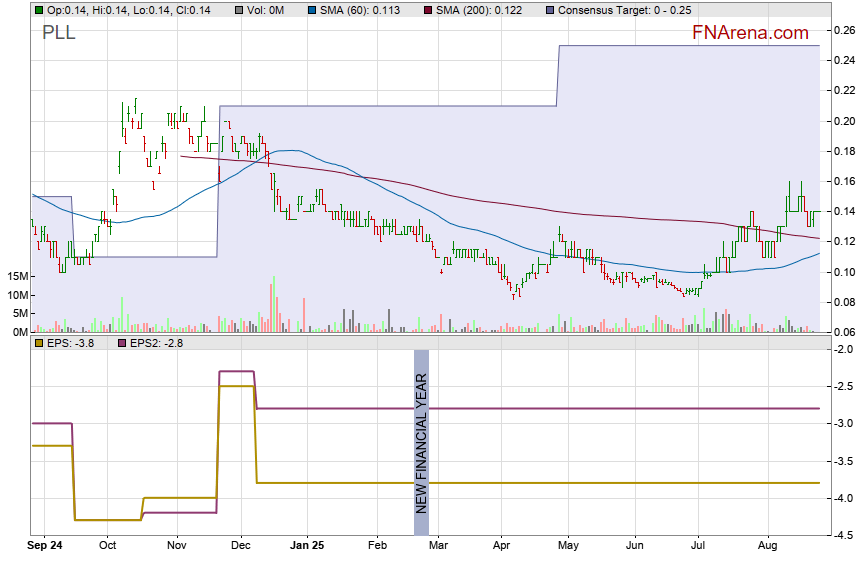
Task: Click the Aug label on the date axis
Action: [x=768, y=546]
